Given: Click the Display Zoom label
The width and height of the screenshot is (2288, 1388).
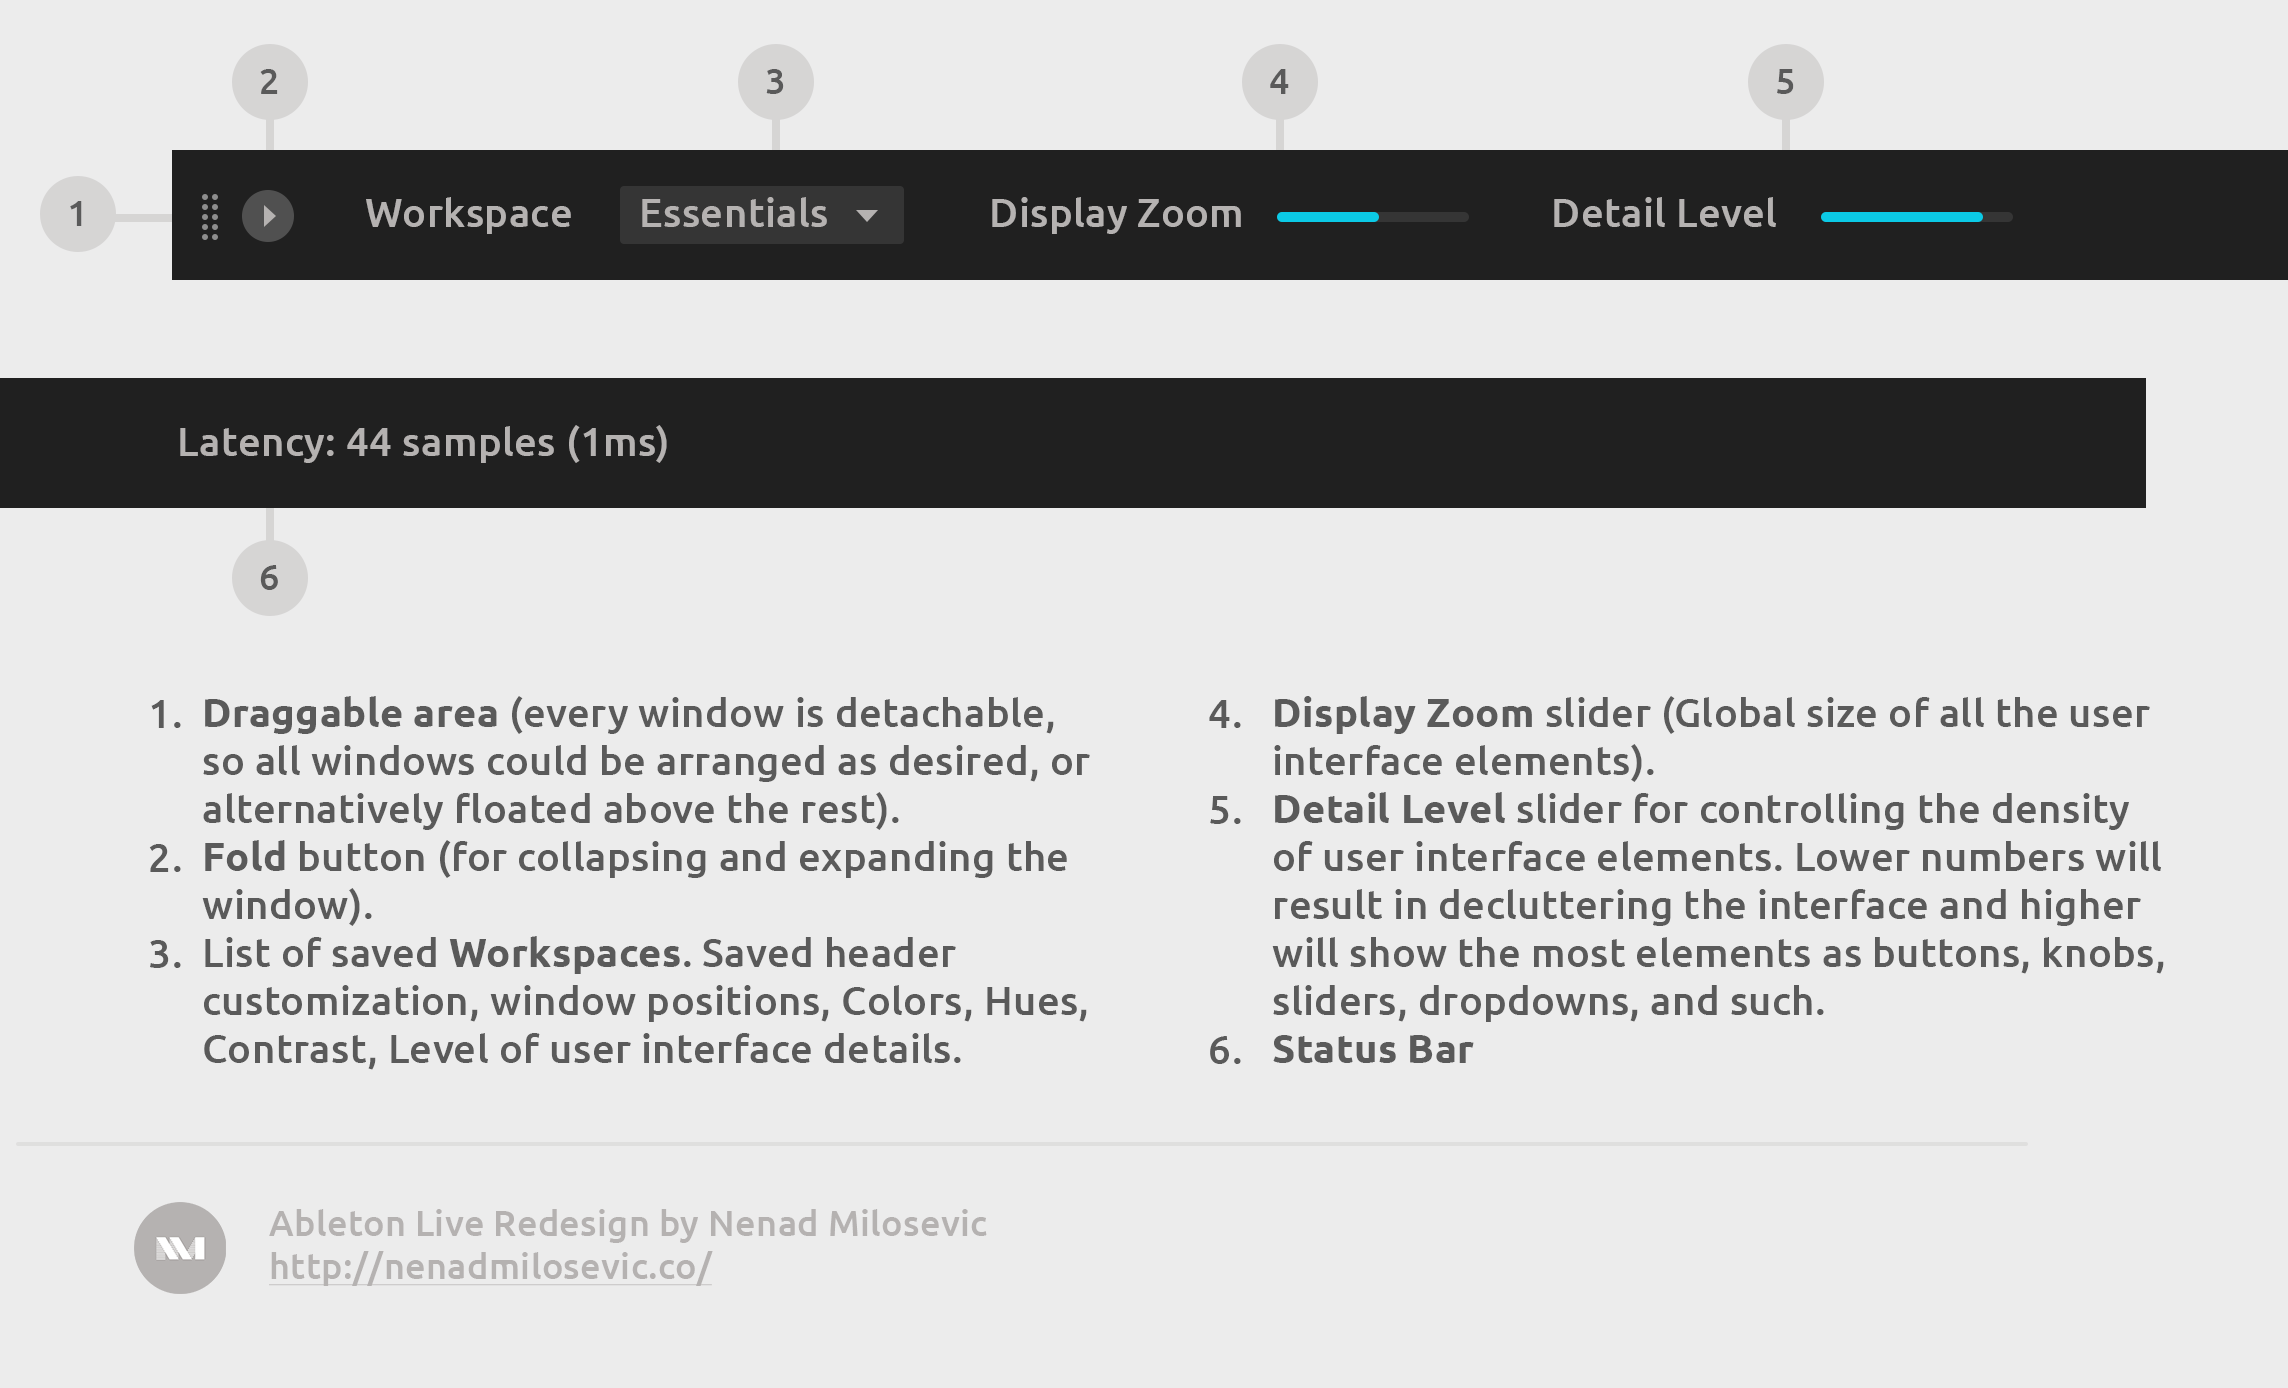Looking at the screenshot, I should point(1115,214).
